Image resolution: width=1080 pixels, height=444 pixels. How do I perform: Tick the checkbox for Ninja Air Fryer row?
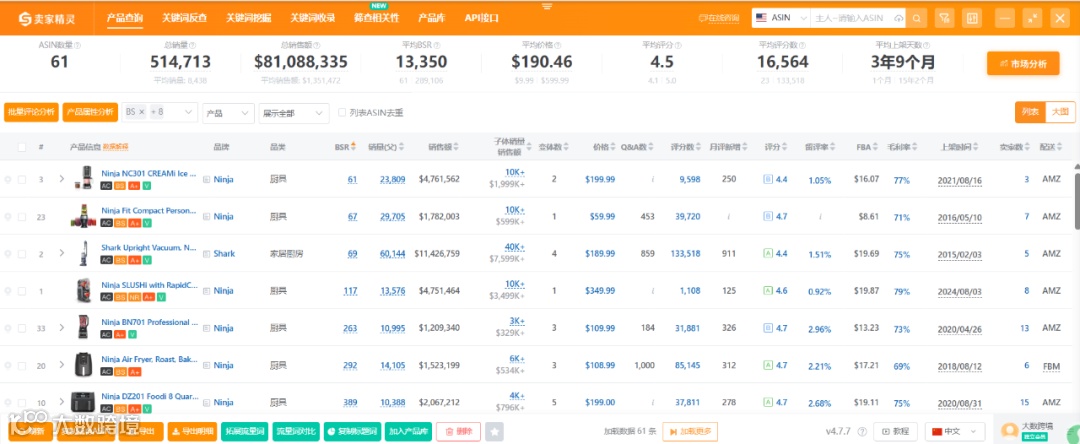pyautogui.click(x=22, y=366)
